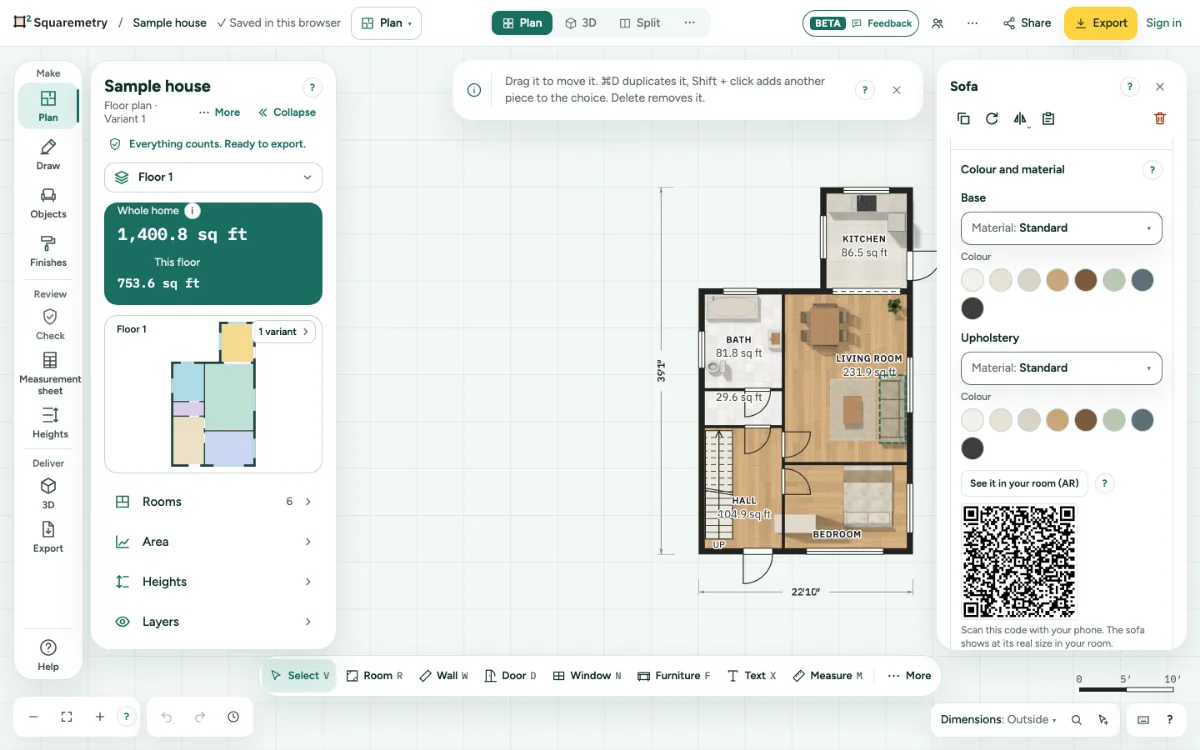Image resolution: width=1200 pixels, height=750 pixels.
Task: Pick the dark charcoal Base colour swatch
Action: pyautogui.click(x=972, y=308)
